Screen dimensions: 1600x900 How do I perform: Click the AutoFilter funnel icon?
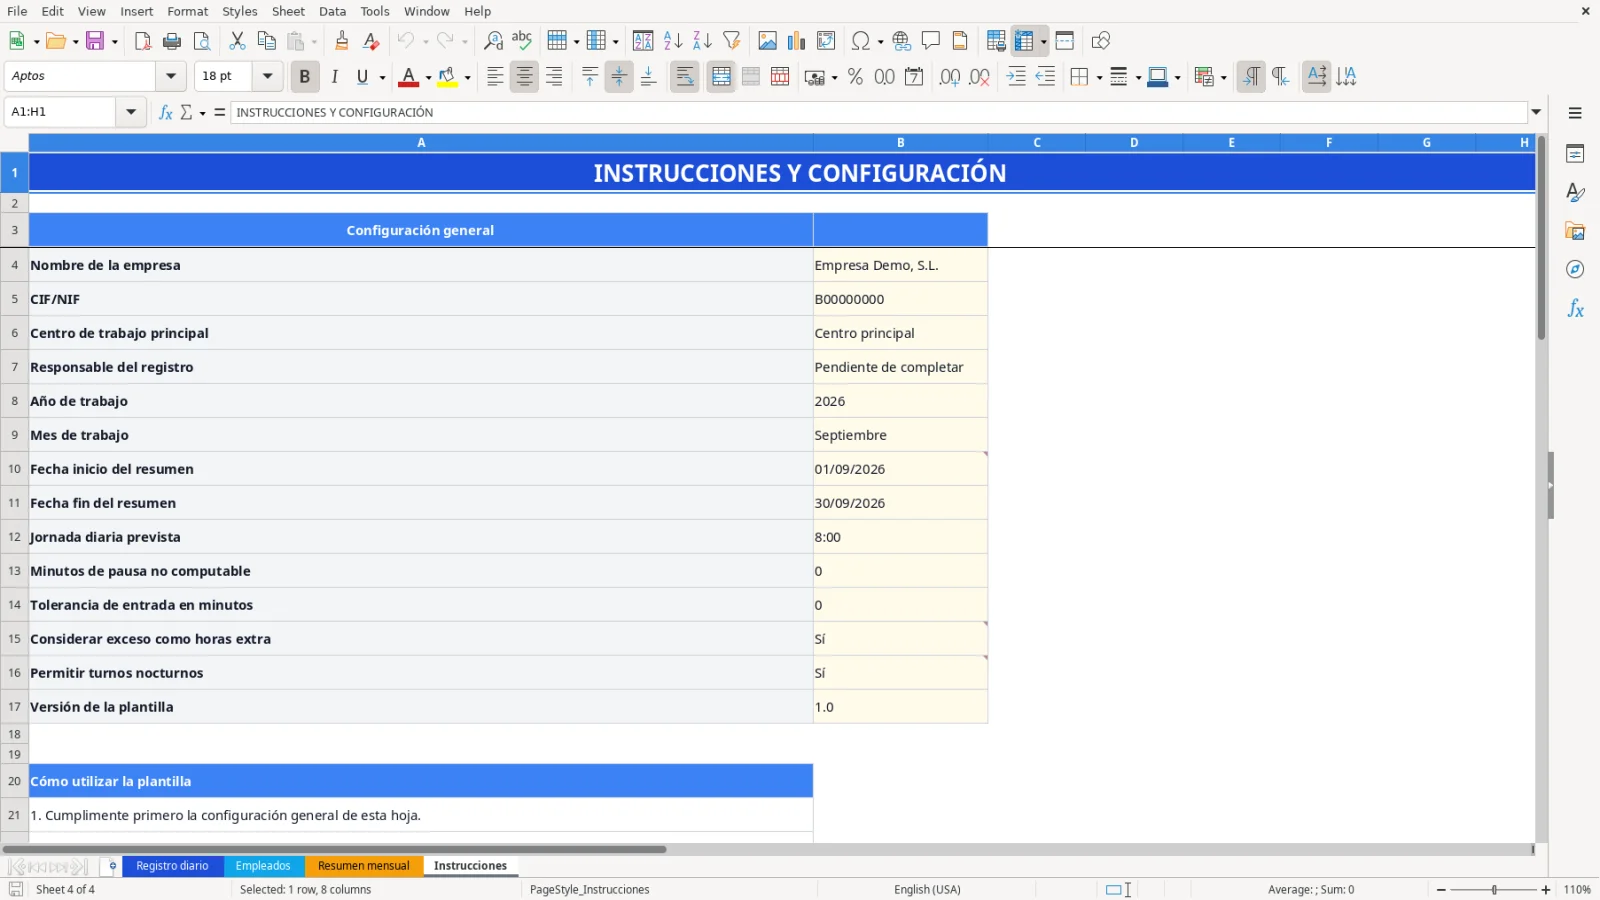(x=732, y=41)
